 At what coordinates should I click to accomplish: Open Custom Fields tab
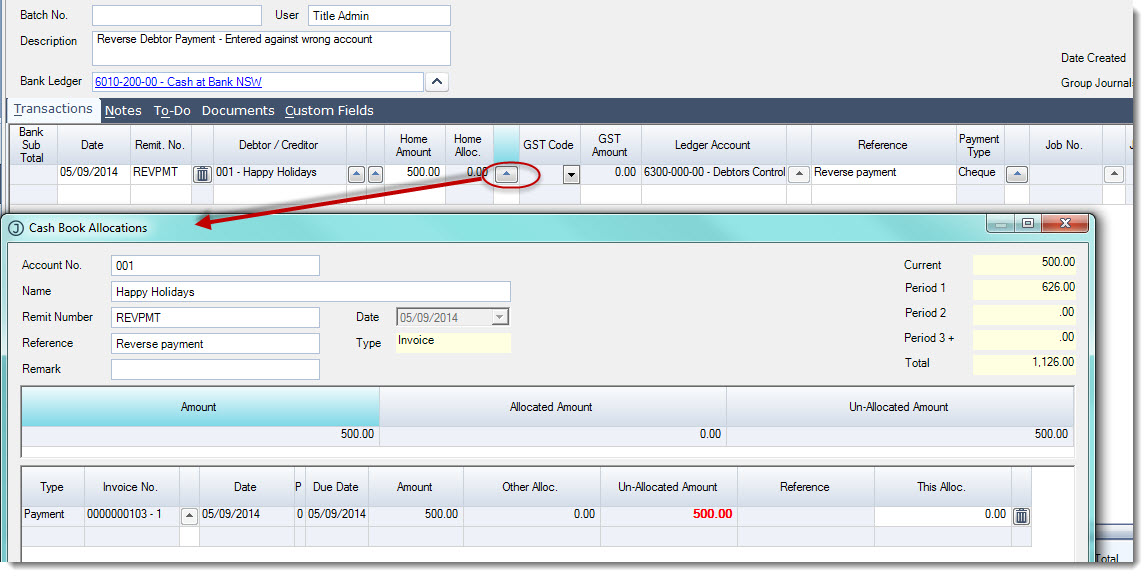(329, 111)
